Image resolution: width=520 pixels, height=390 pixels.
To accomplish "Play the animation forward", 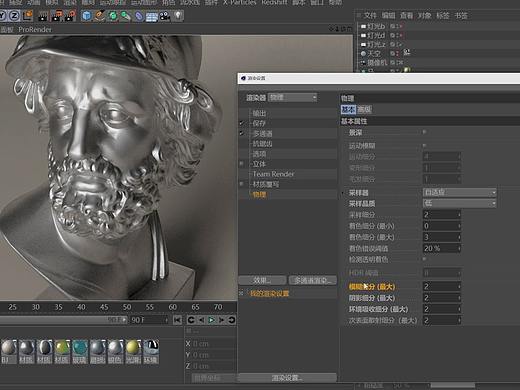I will [211, 320].
